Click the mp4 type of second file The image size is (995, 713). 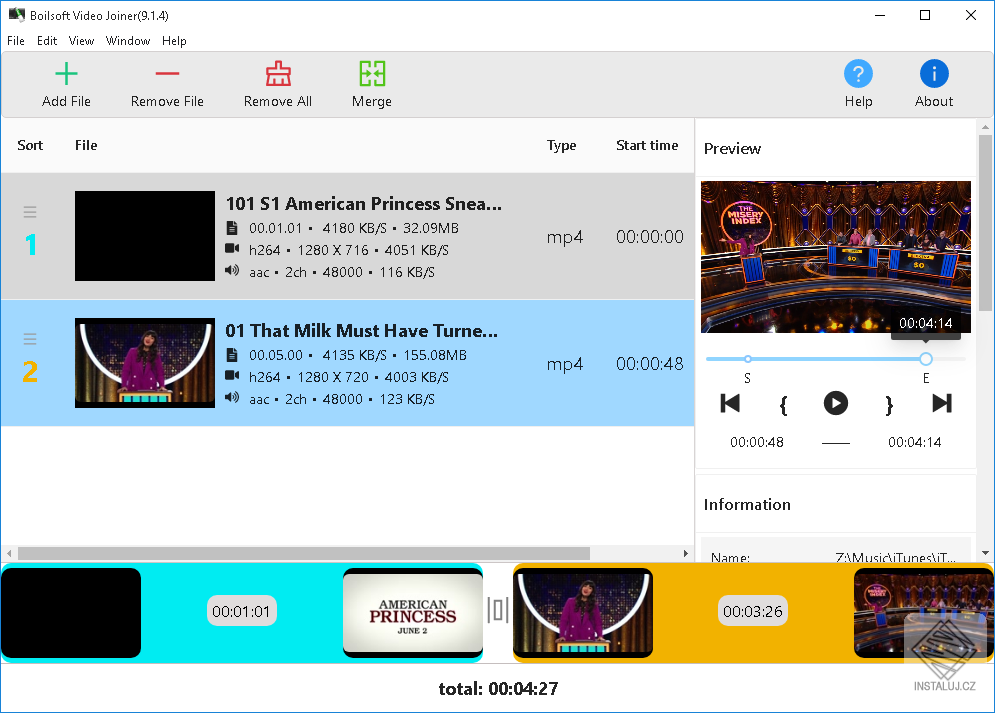point(565,364)
